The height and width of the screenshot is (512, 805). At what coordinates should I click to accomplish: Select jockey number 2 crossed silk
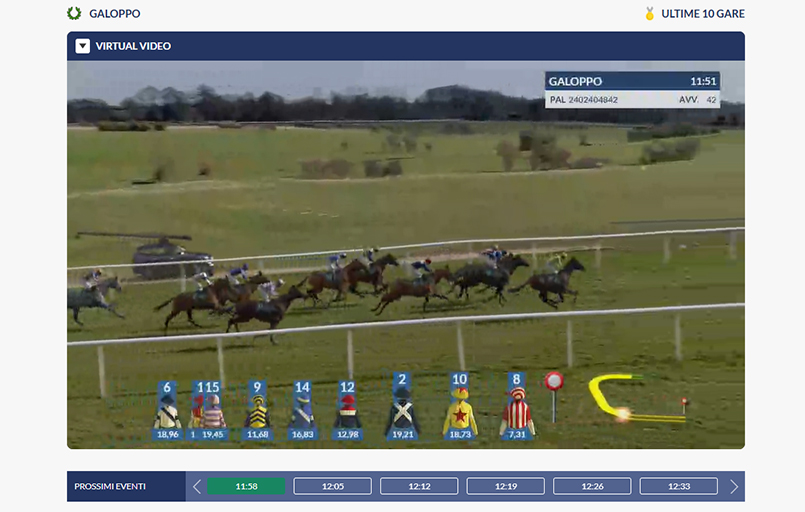(402, 411)
